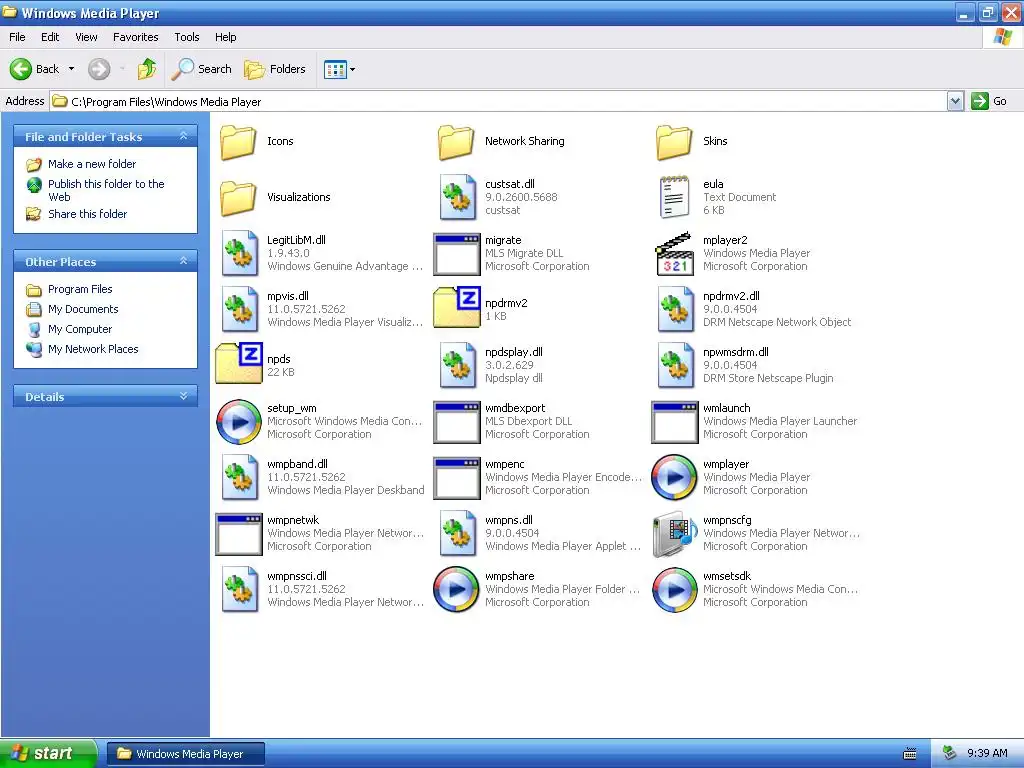Select the eula text document icon
Screen dimensions: 1024x768
pyautogui.click(x=674, y=197)
